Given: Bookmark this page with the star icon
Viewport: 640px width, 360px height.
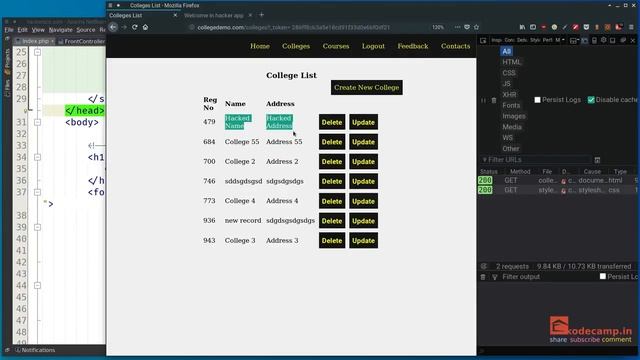Looking at the screenshot, I should (x=476, y=27).
